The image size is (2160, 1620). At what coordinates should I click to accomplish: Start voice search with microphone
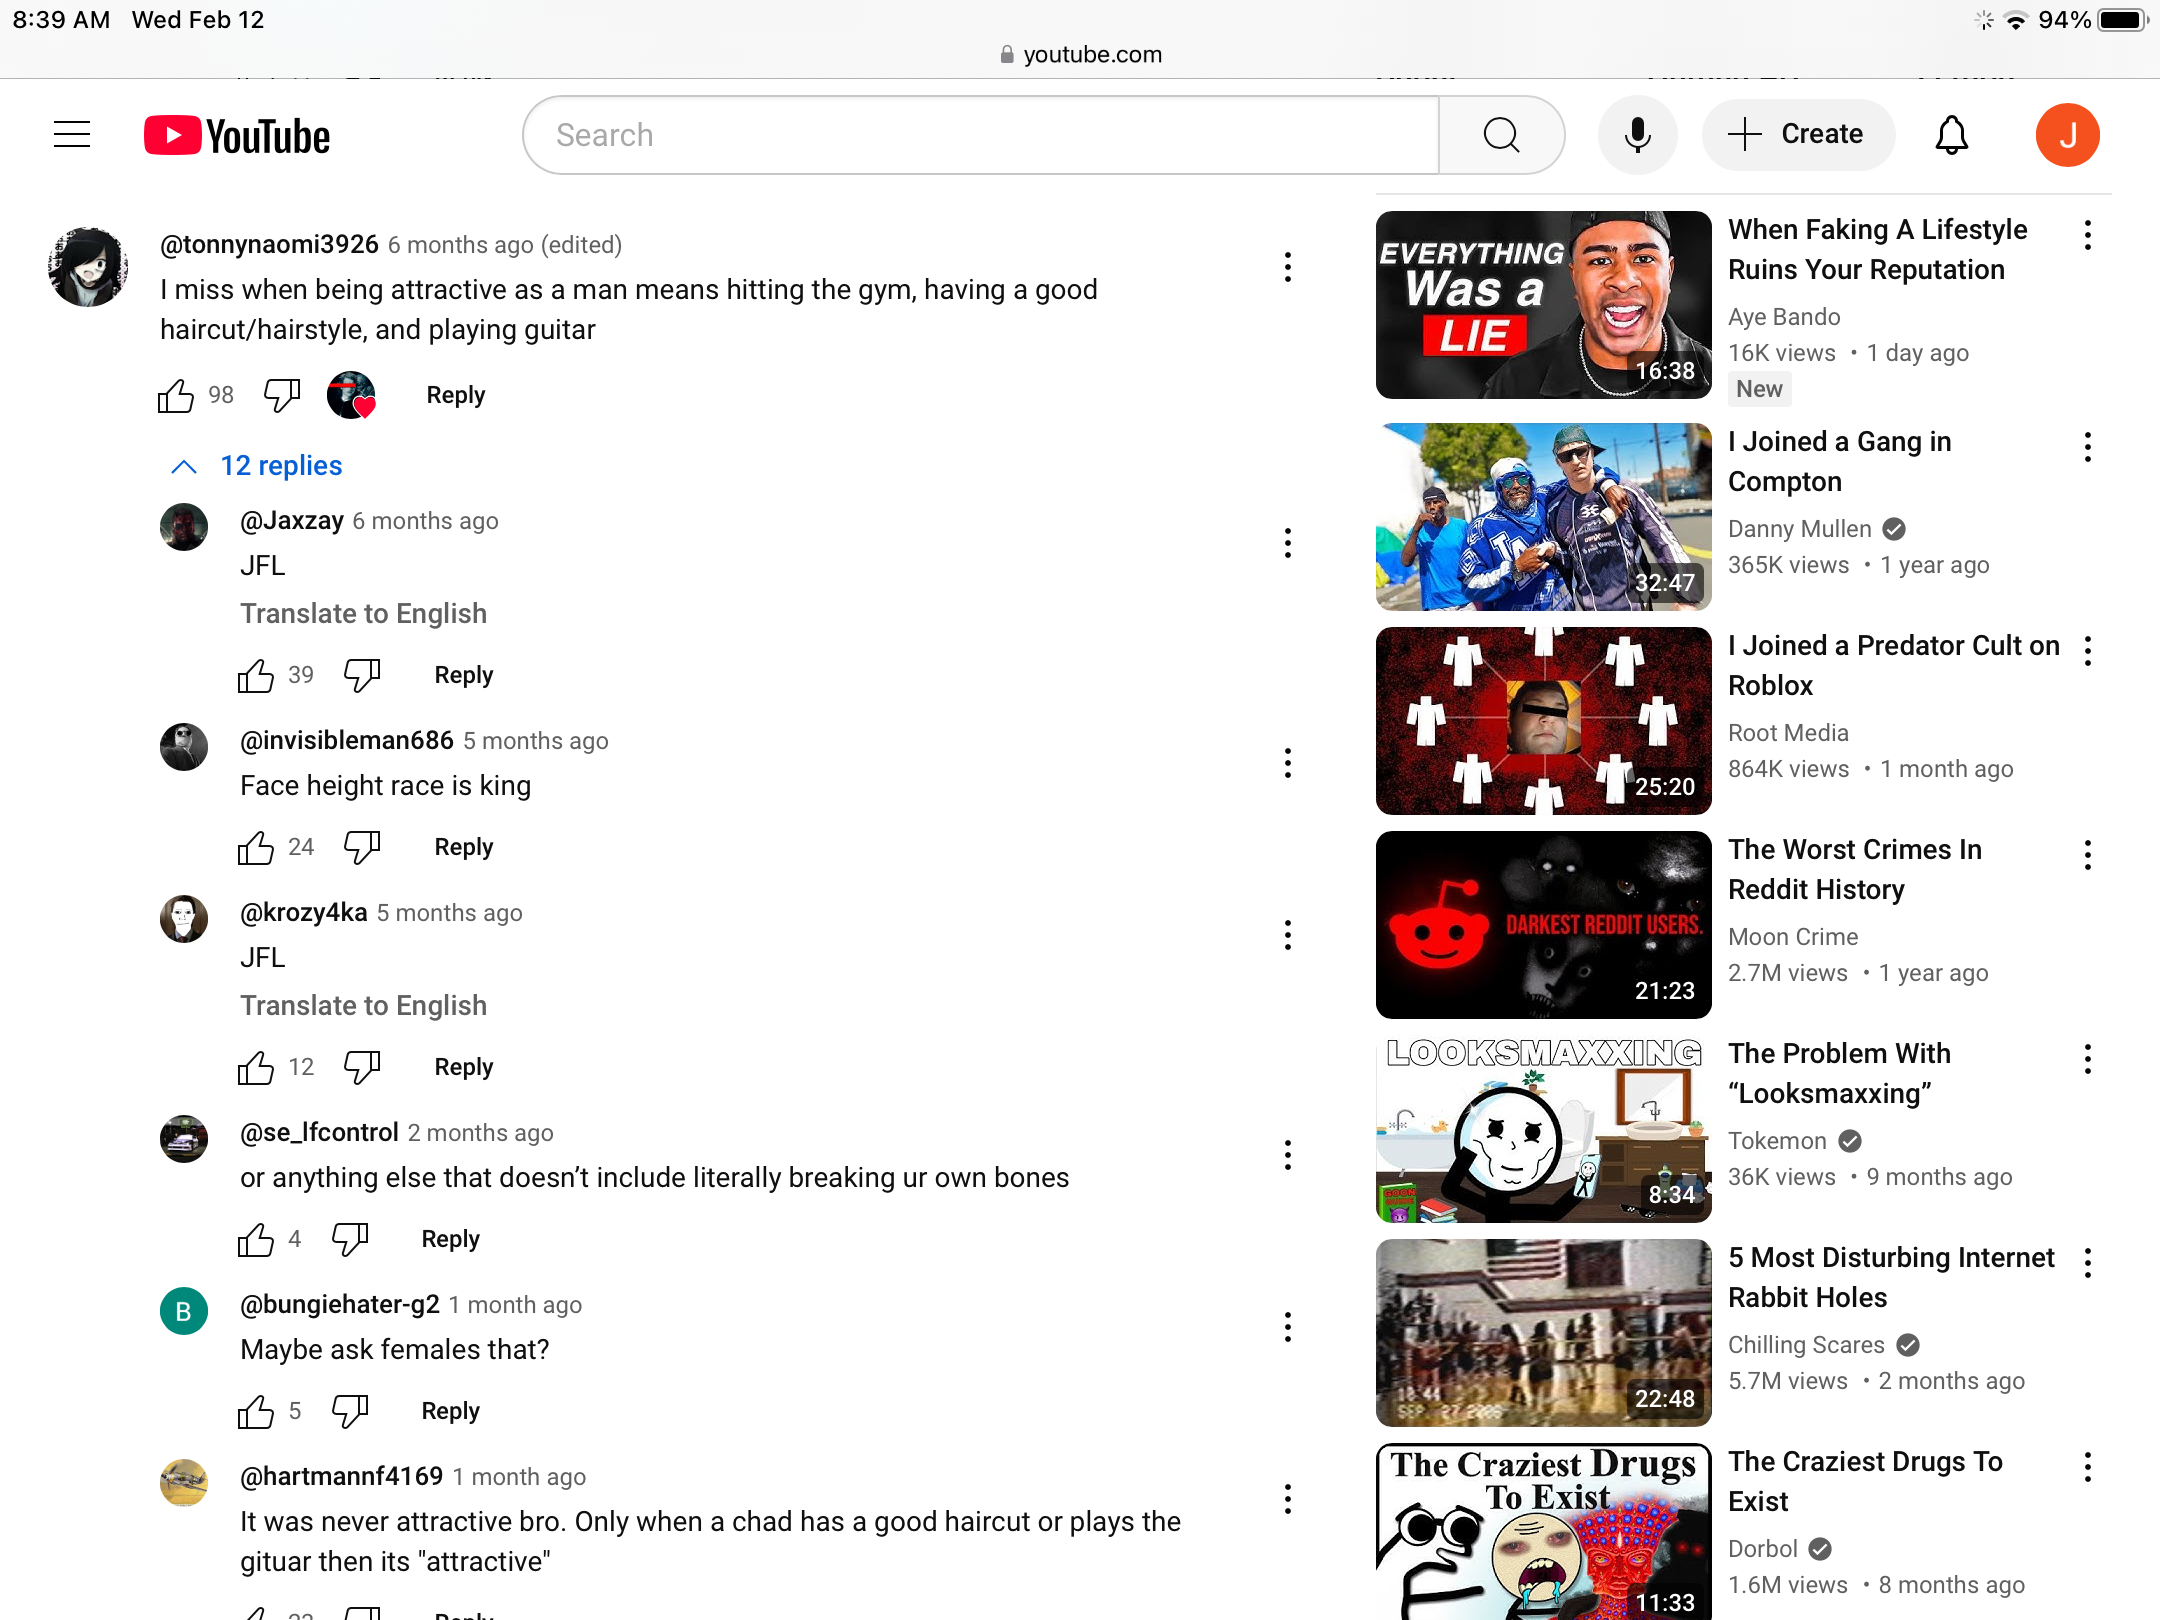(x=1637, y=135)
